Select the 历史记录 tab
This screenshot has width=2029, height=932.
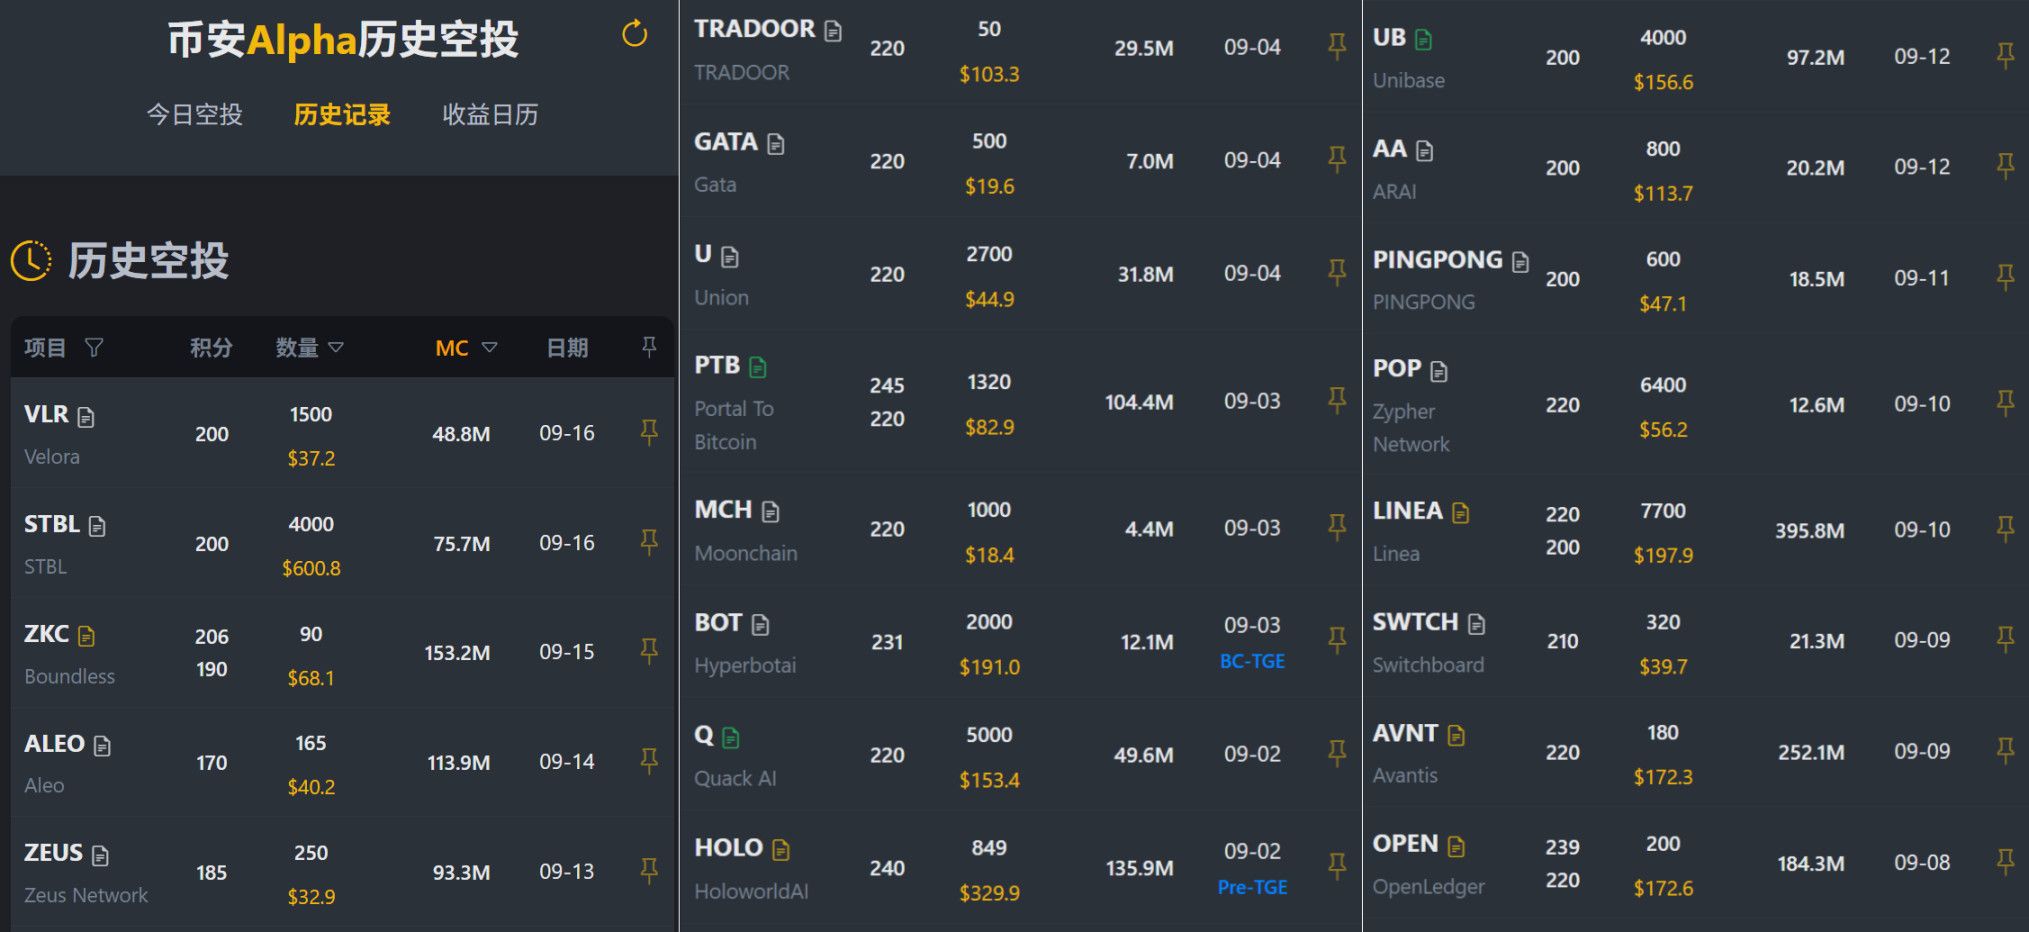point(342,115)
